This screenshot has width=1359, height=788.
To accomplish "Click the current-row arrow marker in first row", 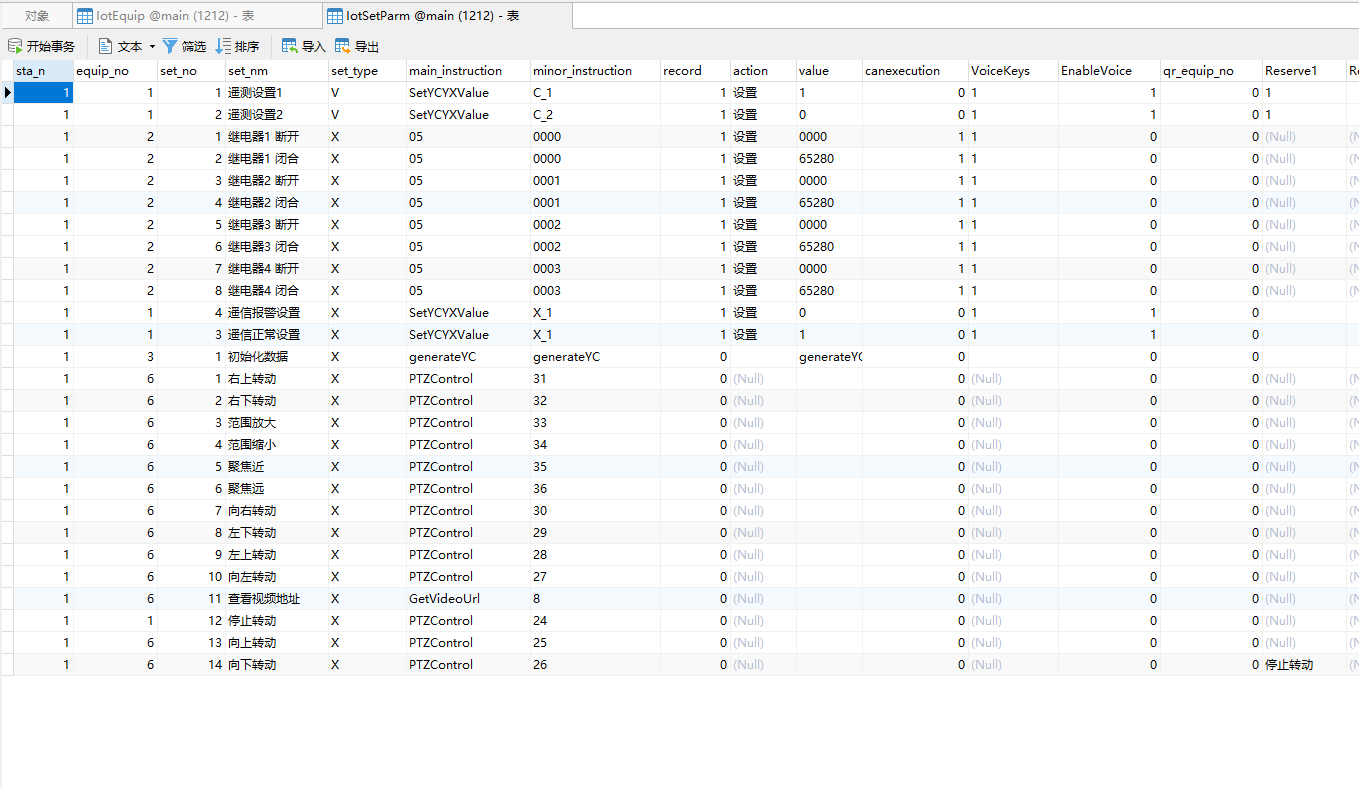I will 8,93.
